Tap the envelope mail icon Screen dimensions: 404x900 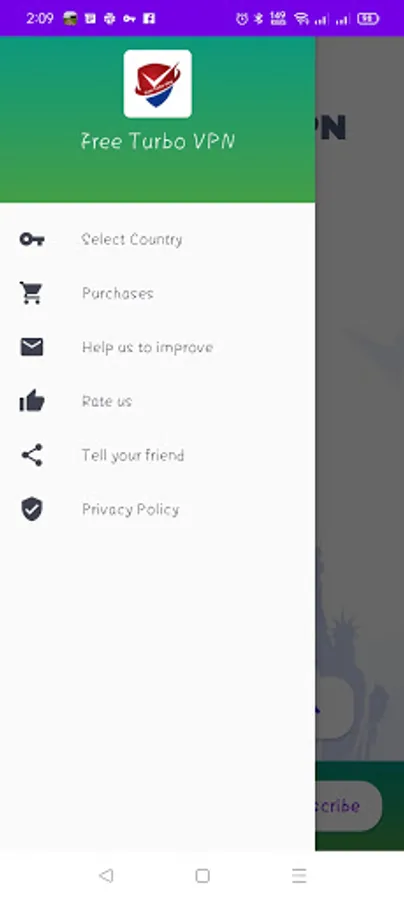tap(32, 347)
